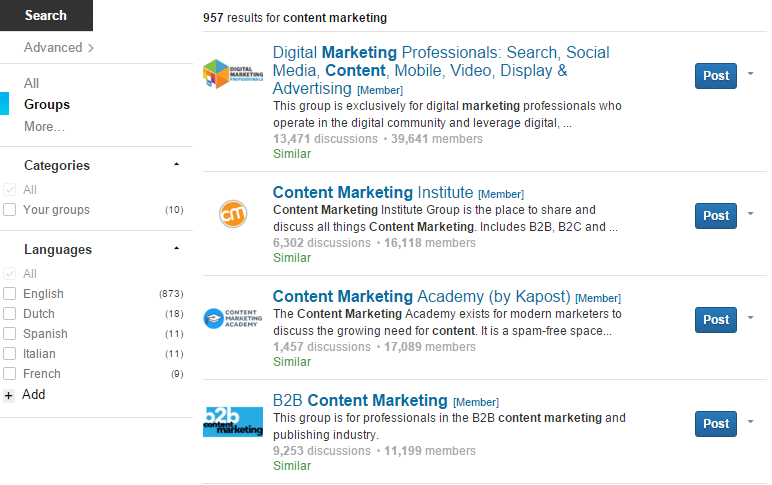772x485 pixels.
Task: Open Content Marketing Institute group title link
Action: pos(373,192)
